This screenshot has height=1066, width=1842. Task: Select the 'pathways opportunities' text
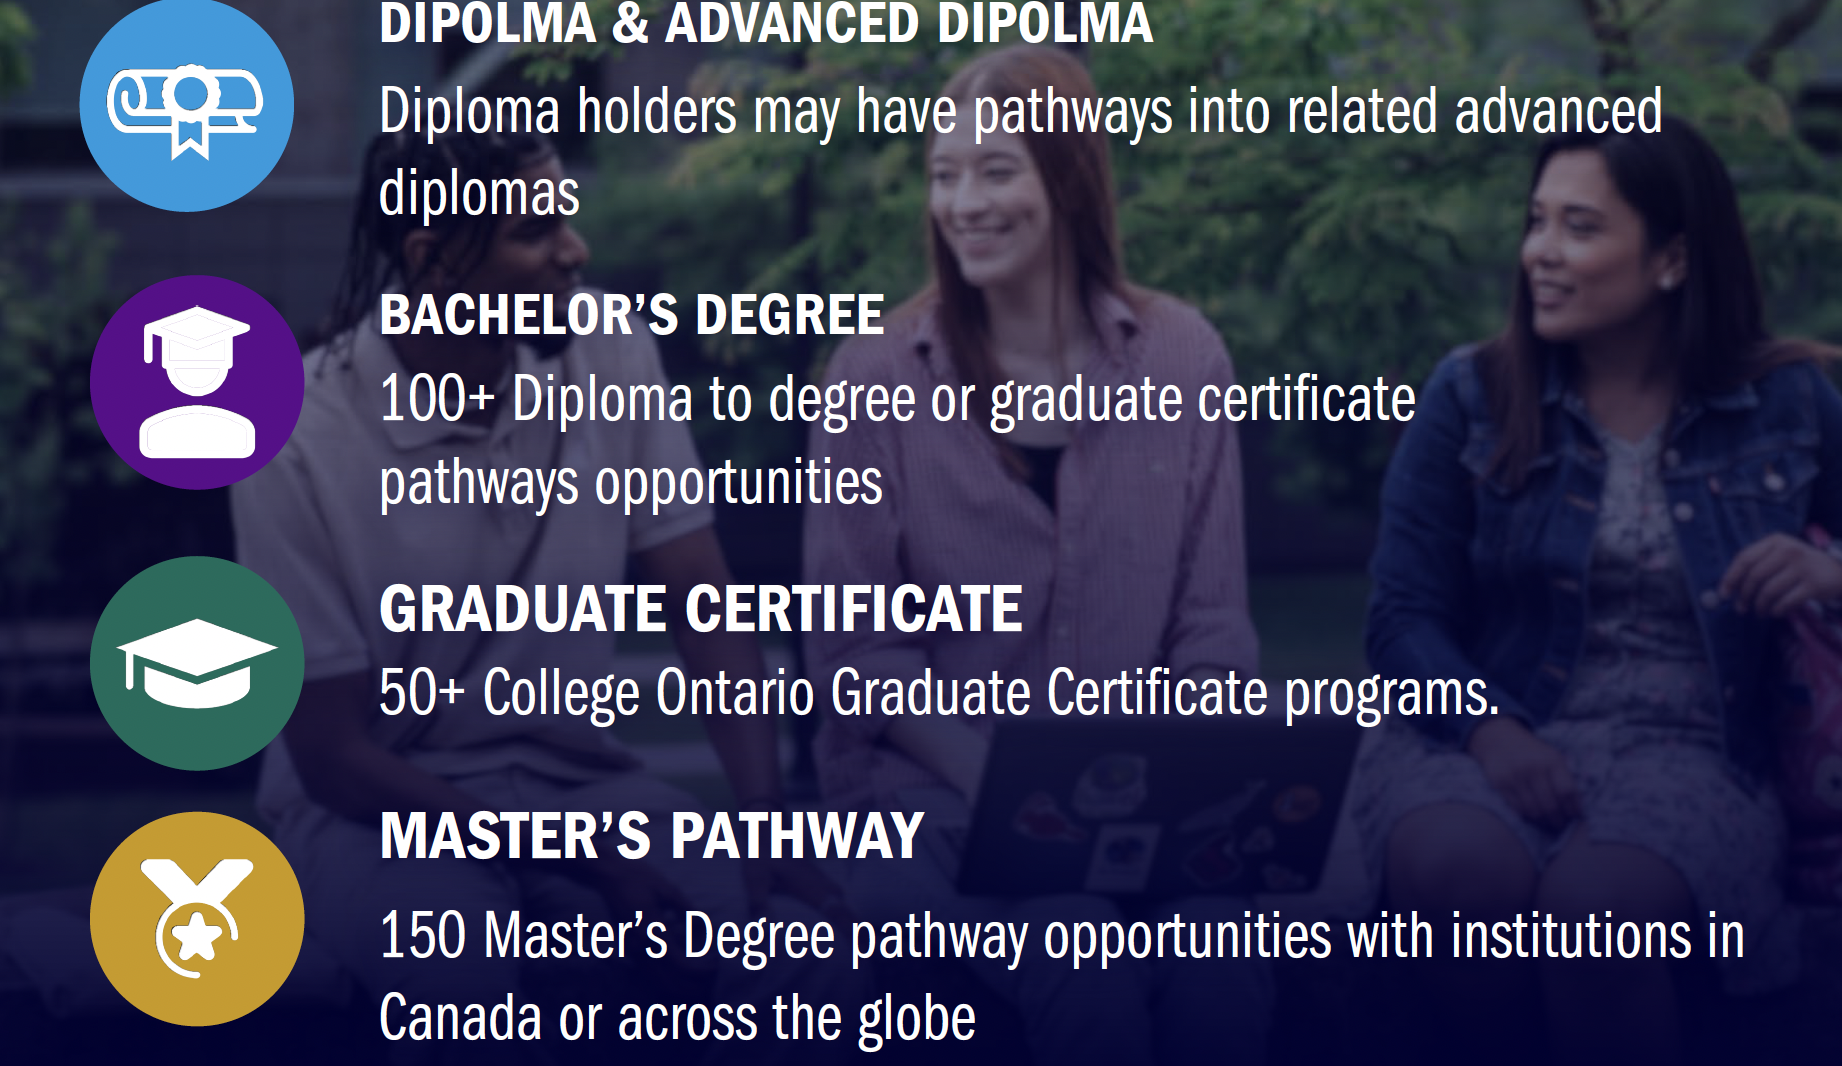click(630, 483)
